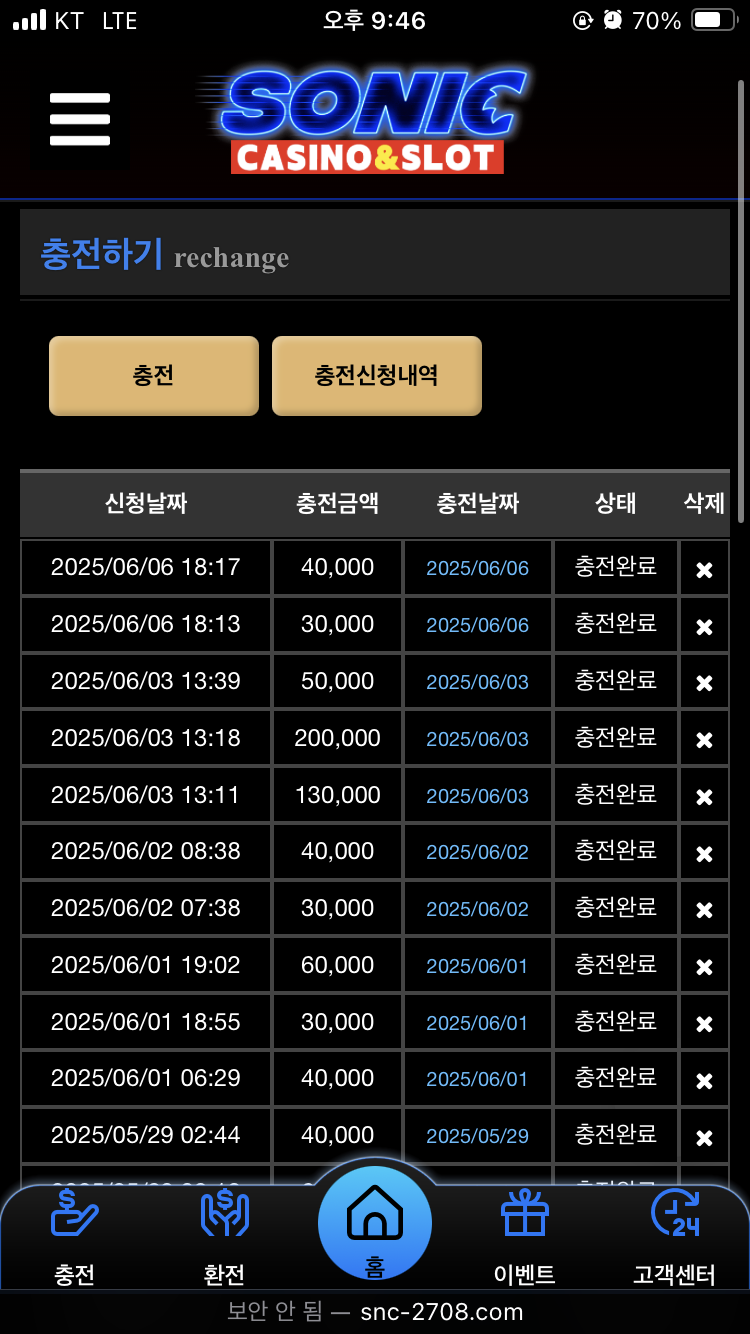Open the hamburger menu

(79, 120)
